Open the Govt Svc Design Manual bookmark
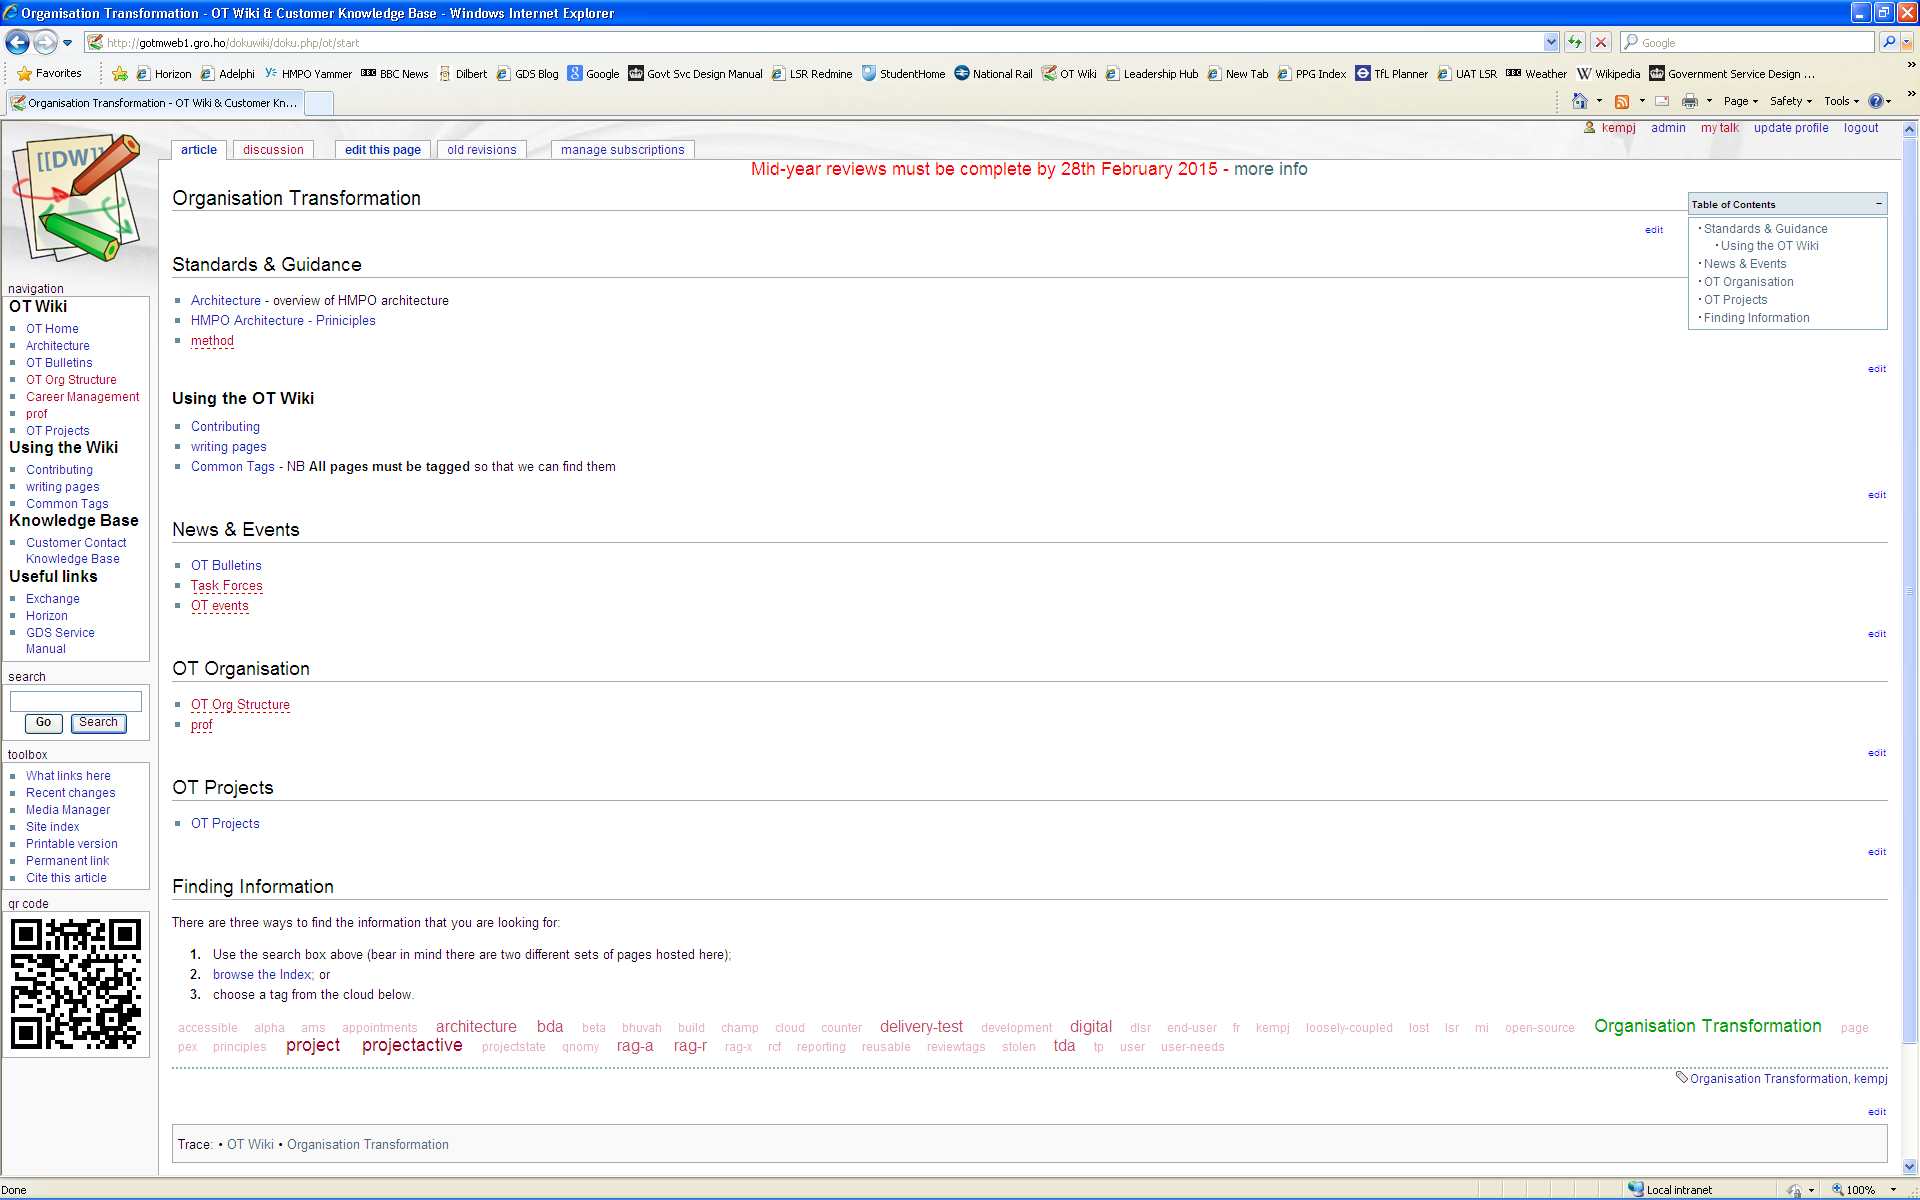The height and width of the screenshot is (1200, 1920). tap(695, 74)
